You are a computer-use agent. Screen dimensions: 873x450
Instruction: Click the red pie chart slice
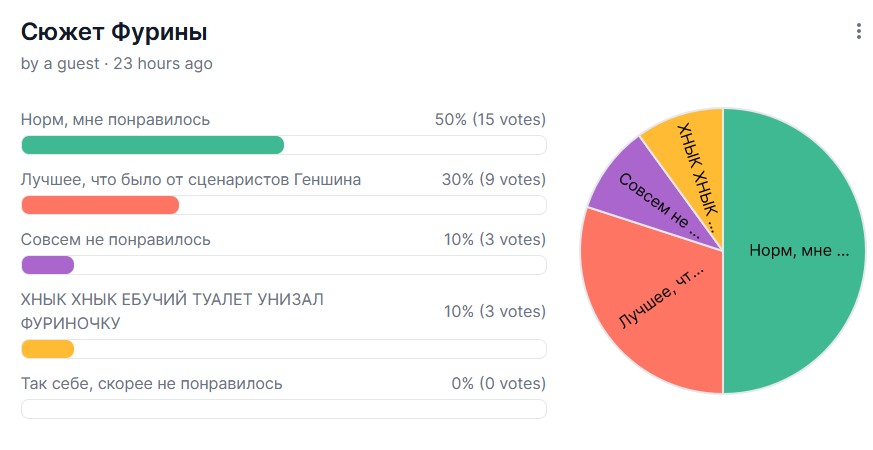point(660,310)
